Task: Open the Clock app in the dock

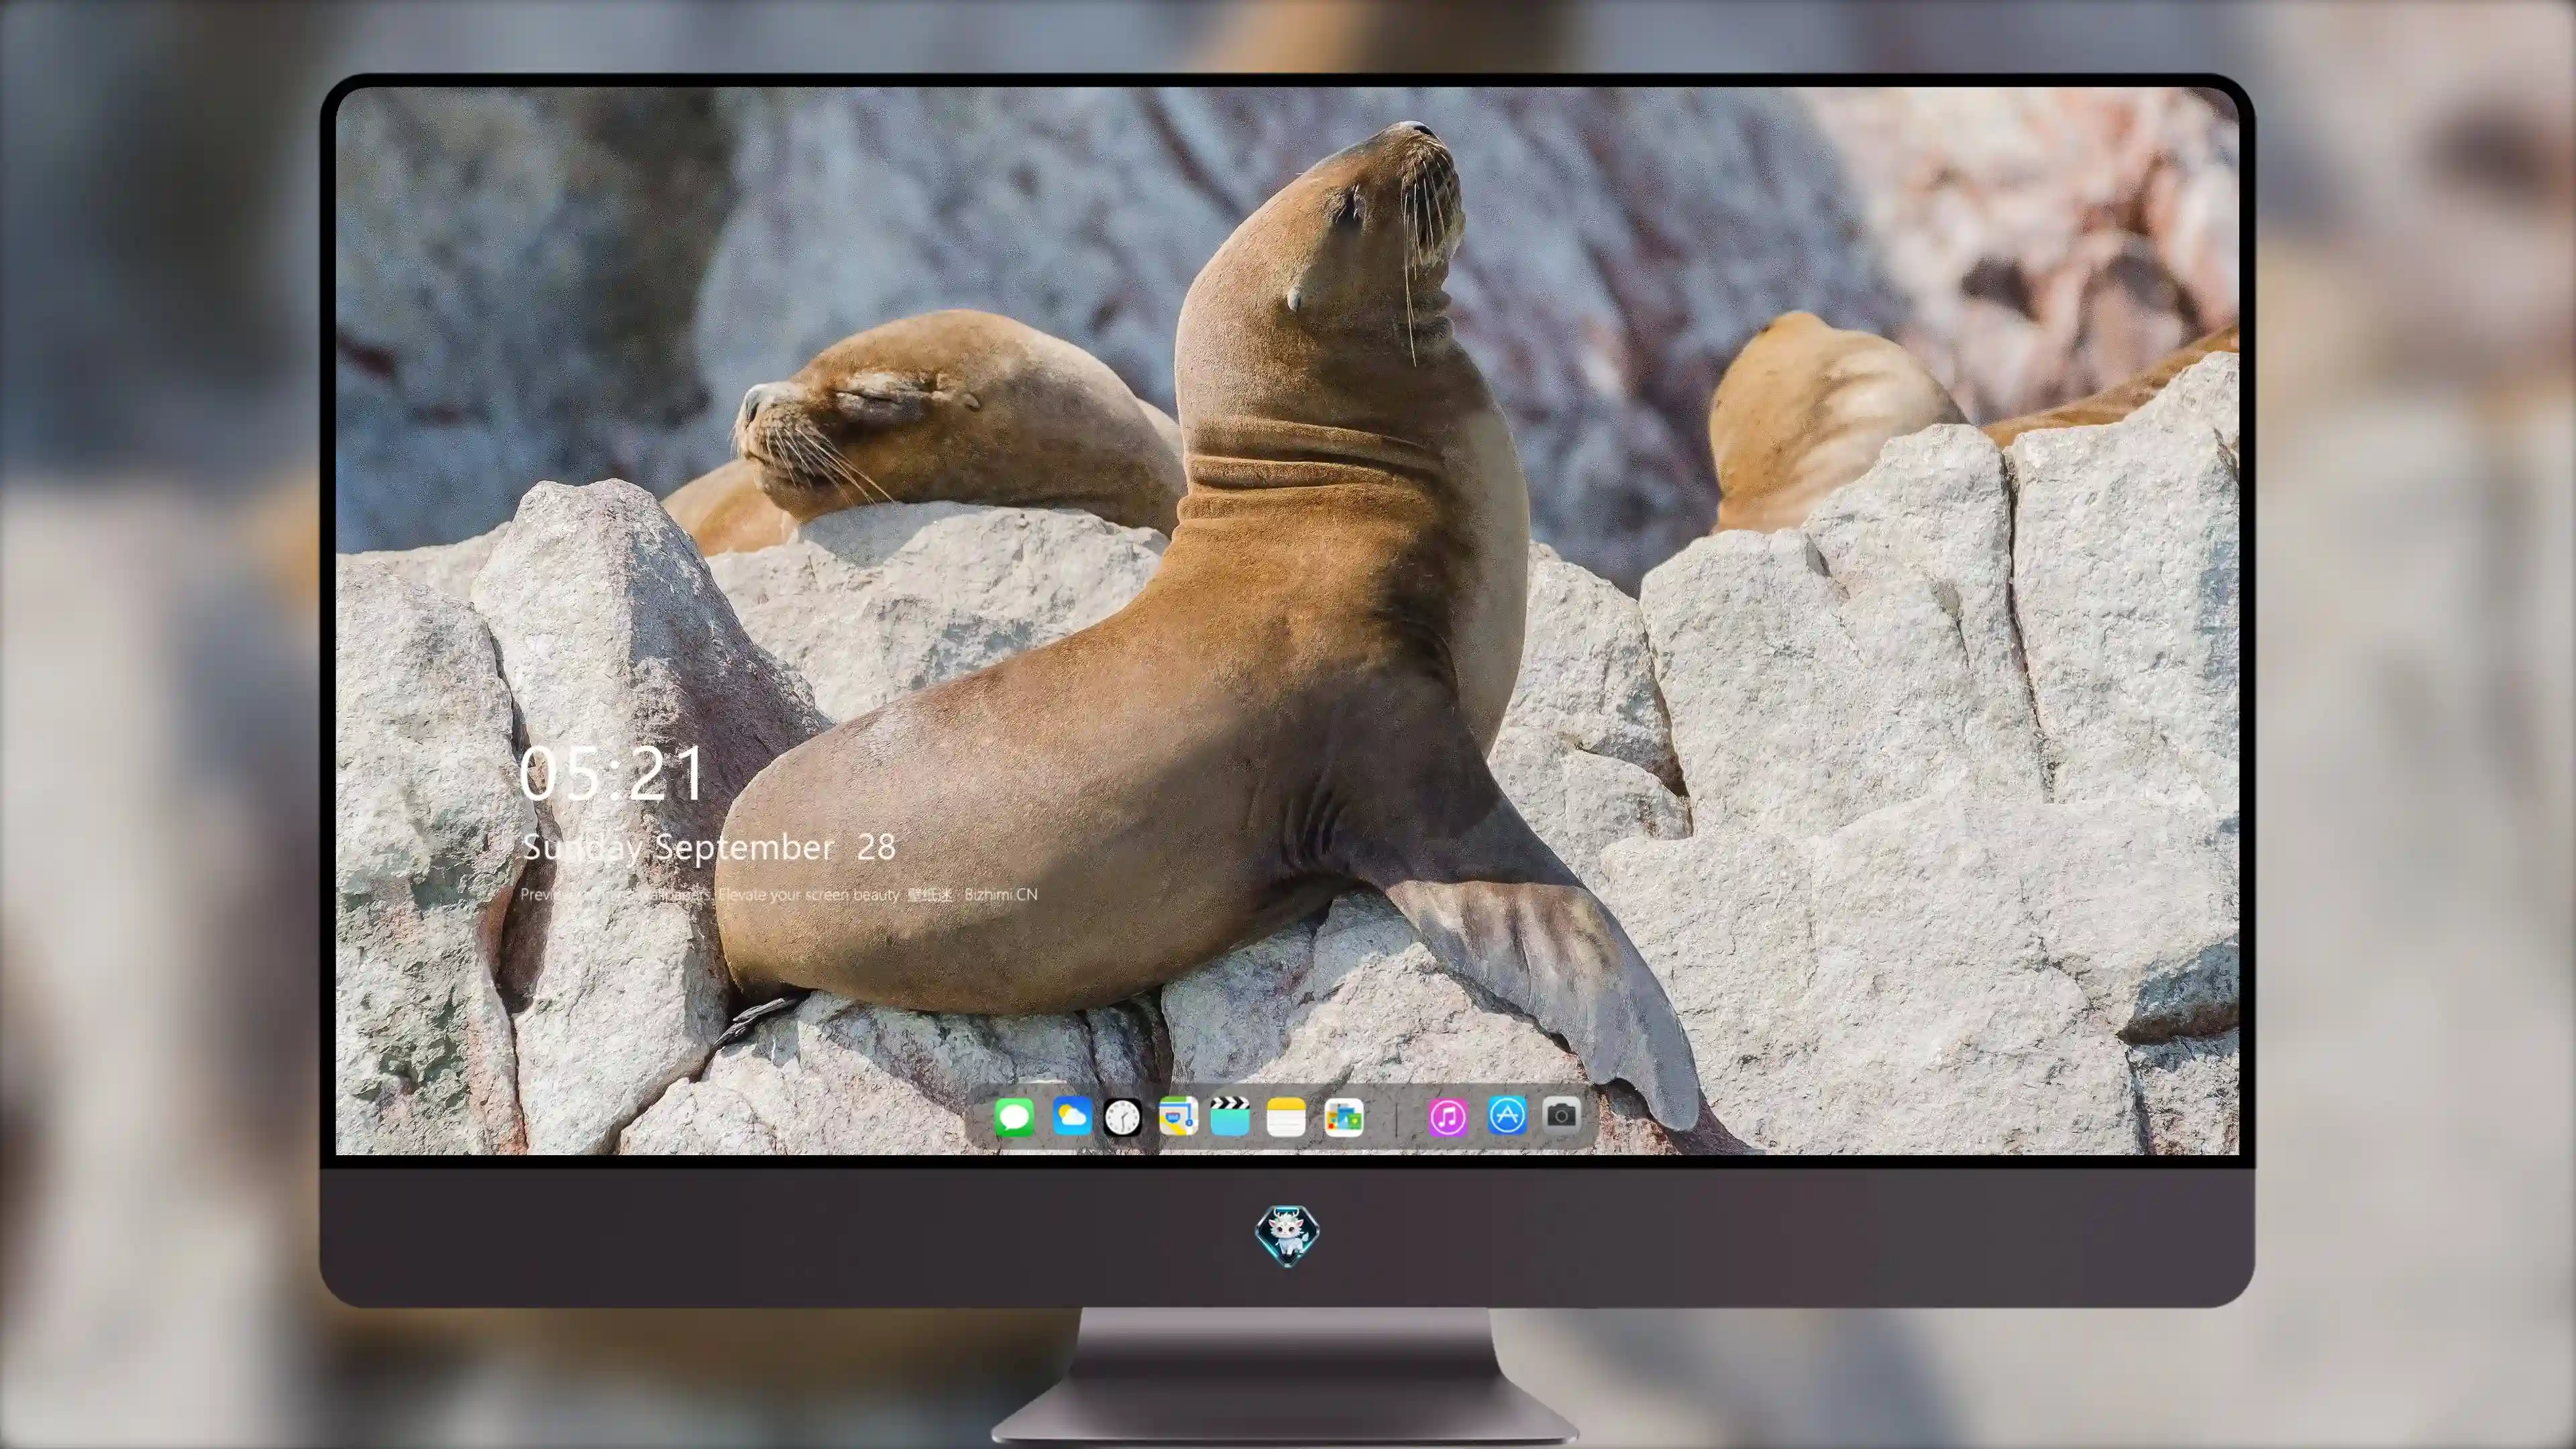Action: 1122,1117
